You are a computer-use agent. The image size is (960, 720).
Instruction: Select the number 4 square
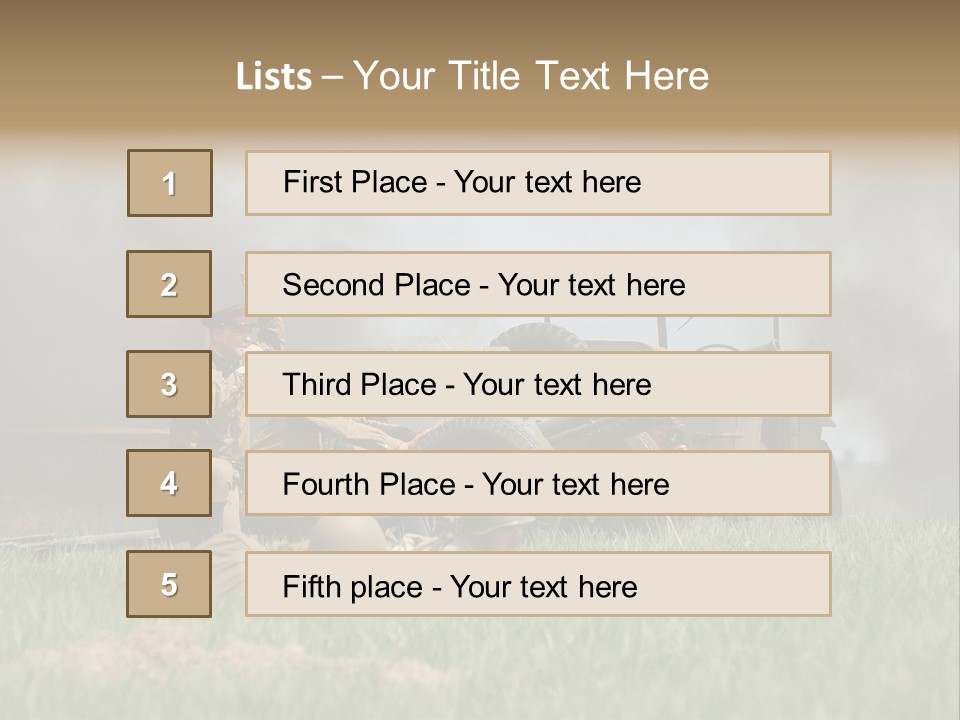pyautogui.click(x=169, y=484)
